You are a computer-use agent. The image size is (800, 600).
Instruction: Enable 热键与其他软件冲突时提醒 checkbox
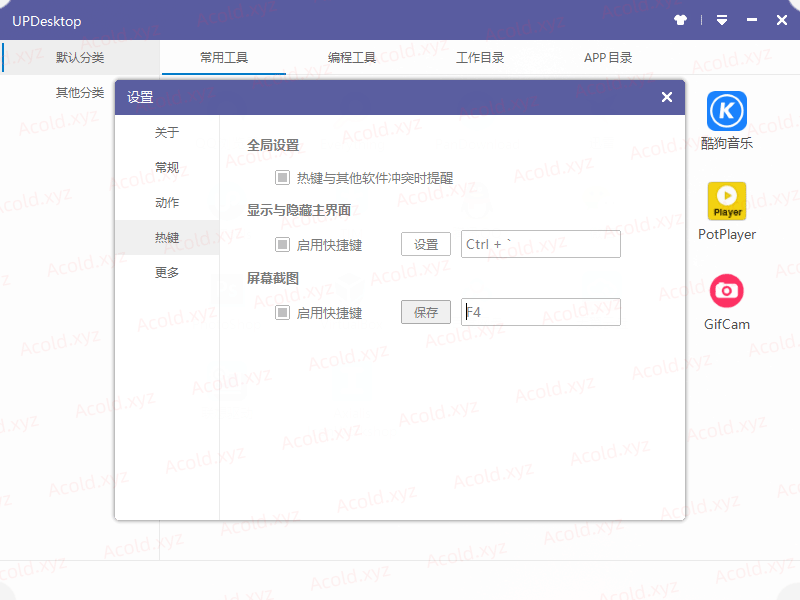tap(282, 178)
